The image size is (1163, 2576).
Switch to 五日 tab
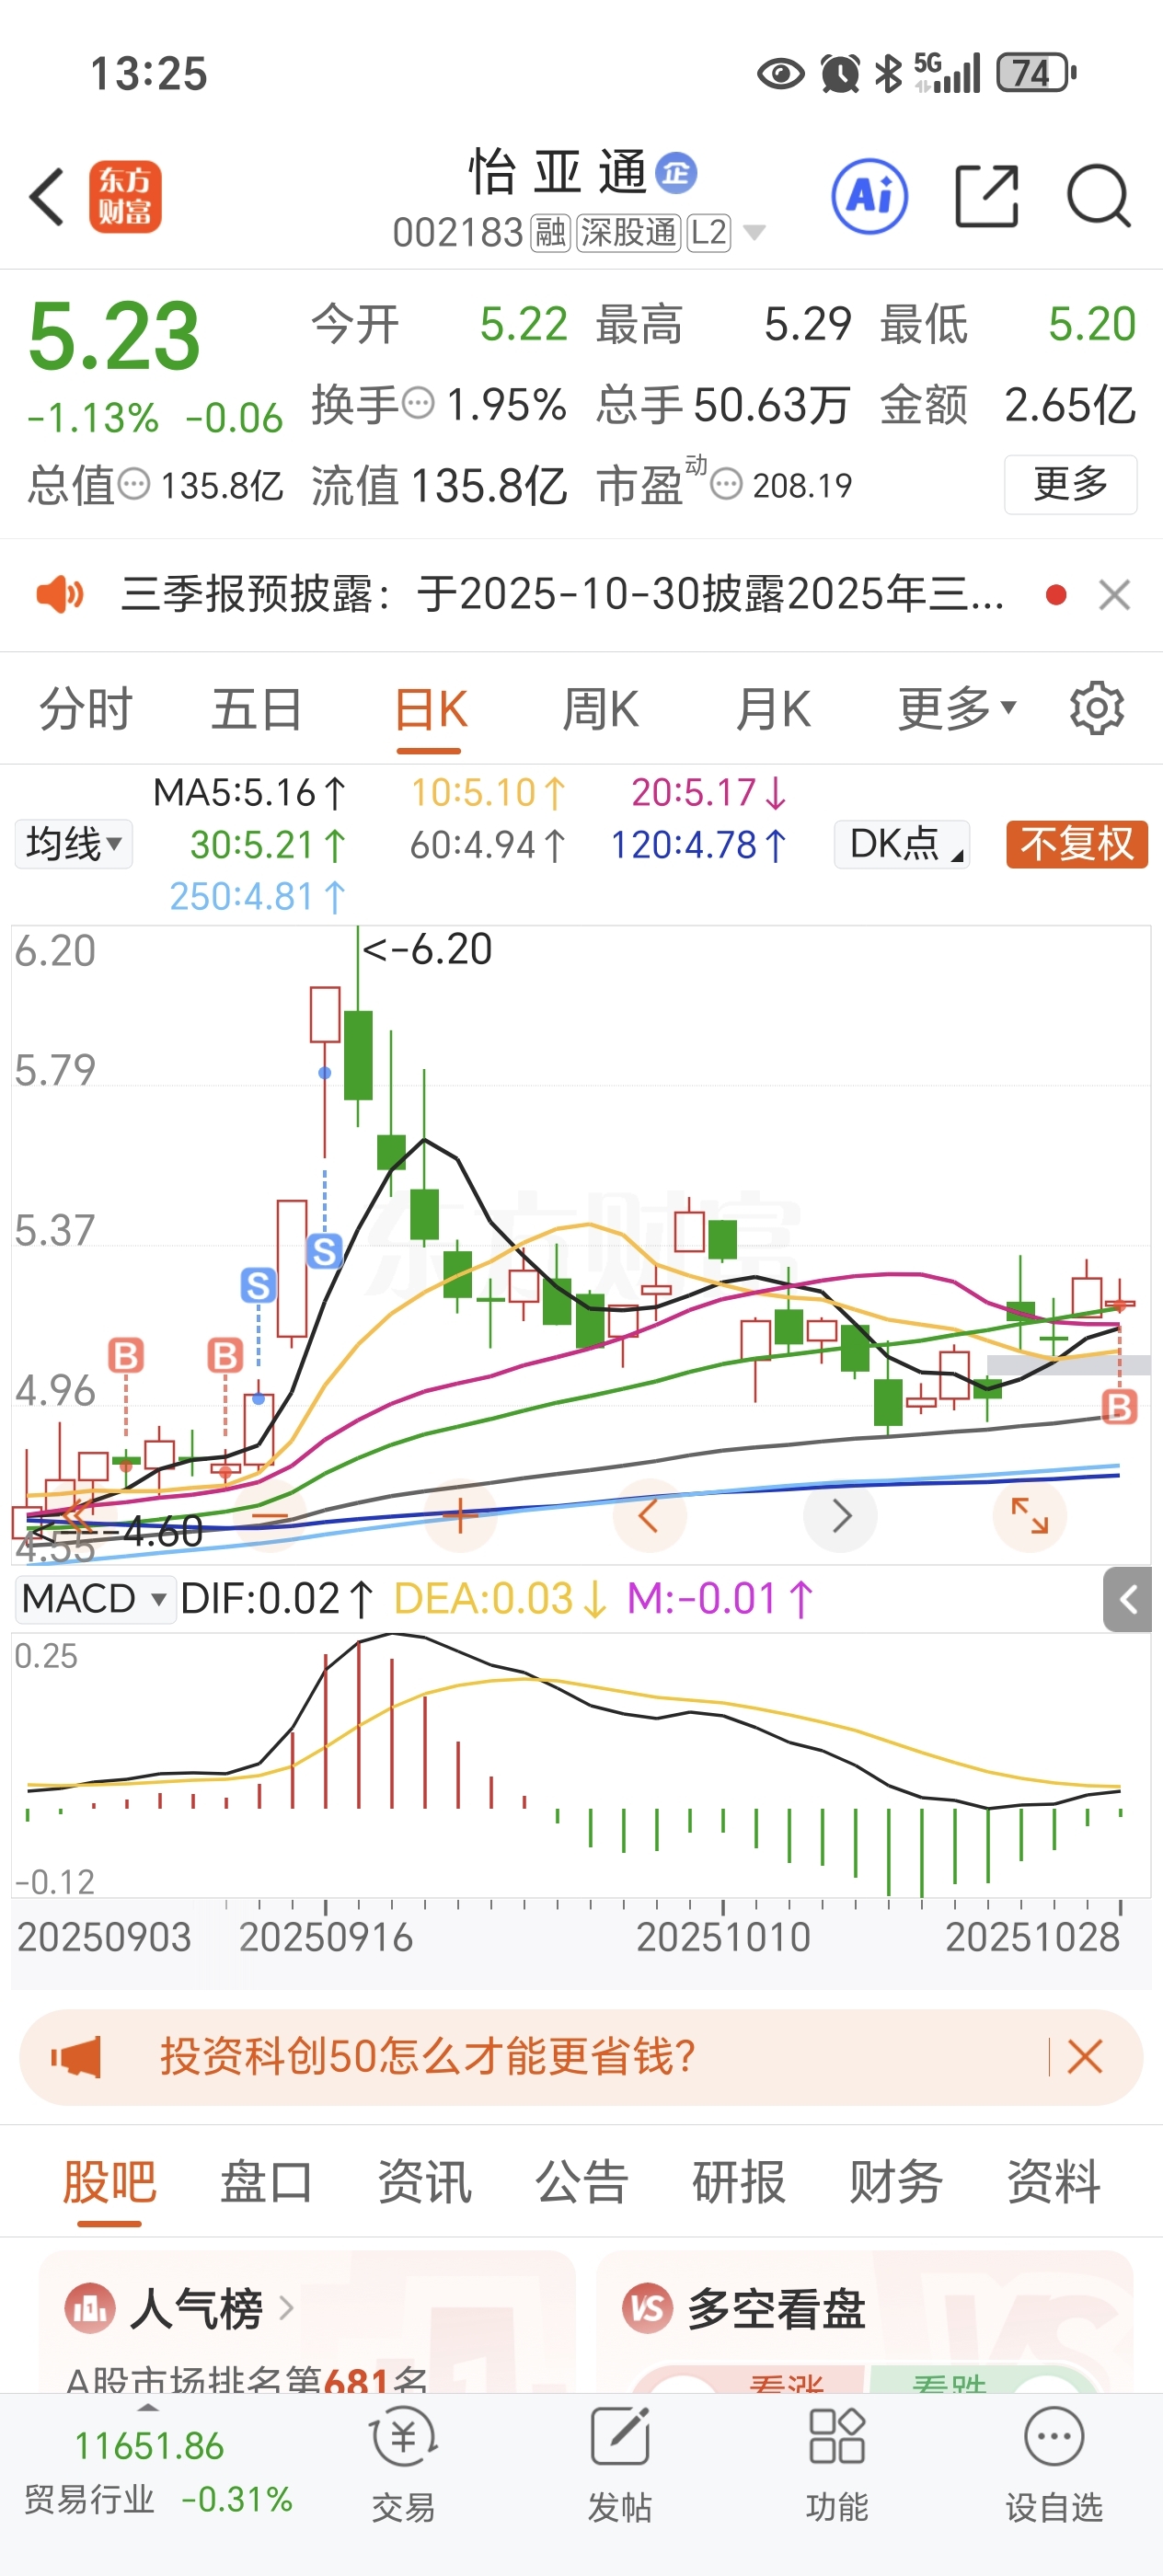(x=256, y=710)
